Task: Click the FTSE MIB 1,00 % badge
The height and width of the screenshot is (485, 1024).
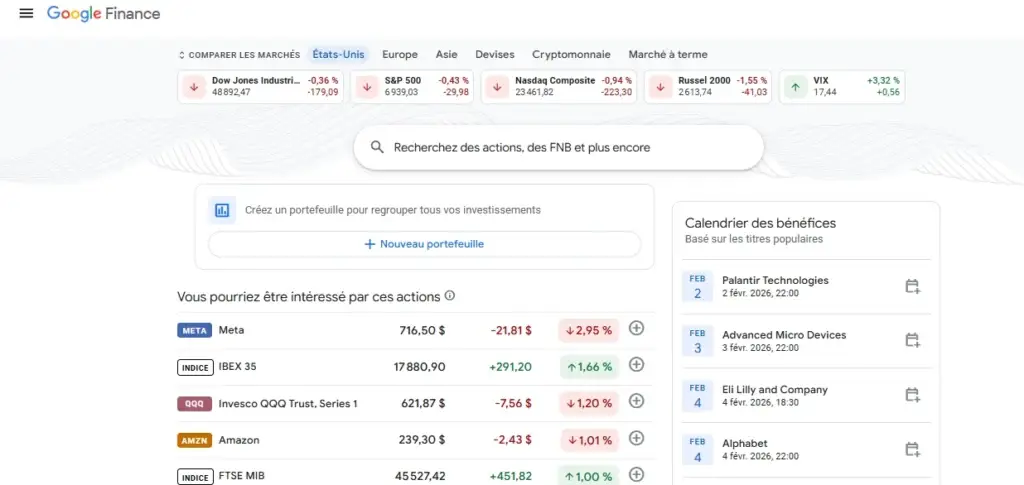Action: point(588,476)
